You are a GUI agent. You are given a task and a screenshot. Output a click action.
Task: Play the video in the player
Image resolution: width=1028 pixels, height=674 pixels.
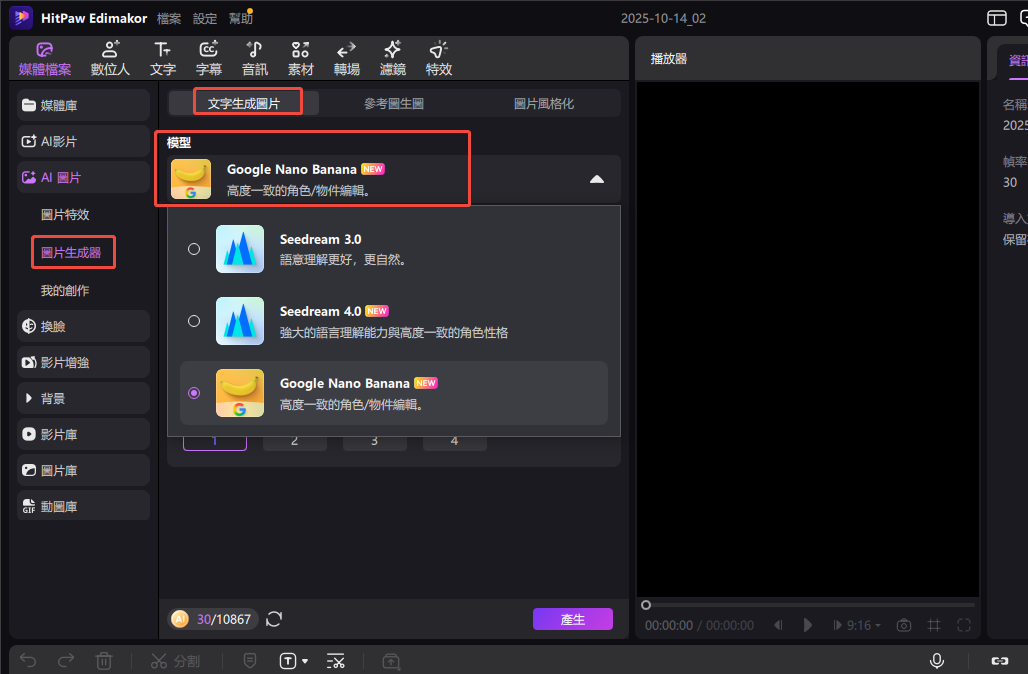[x=808, y=625]
